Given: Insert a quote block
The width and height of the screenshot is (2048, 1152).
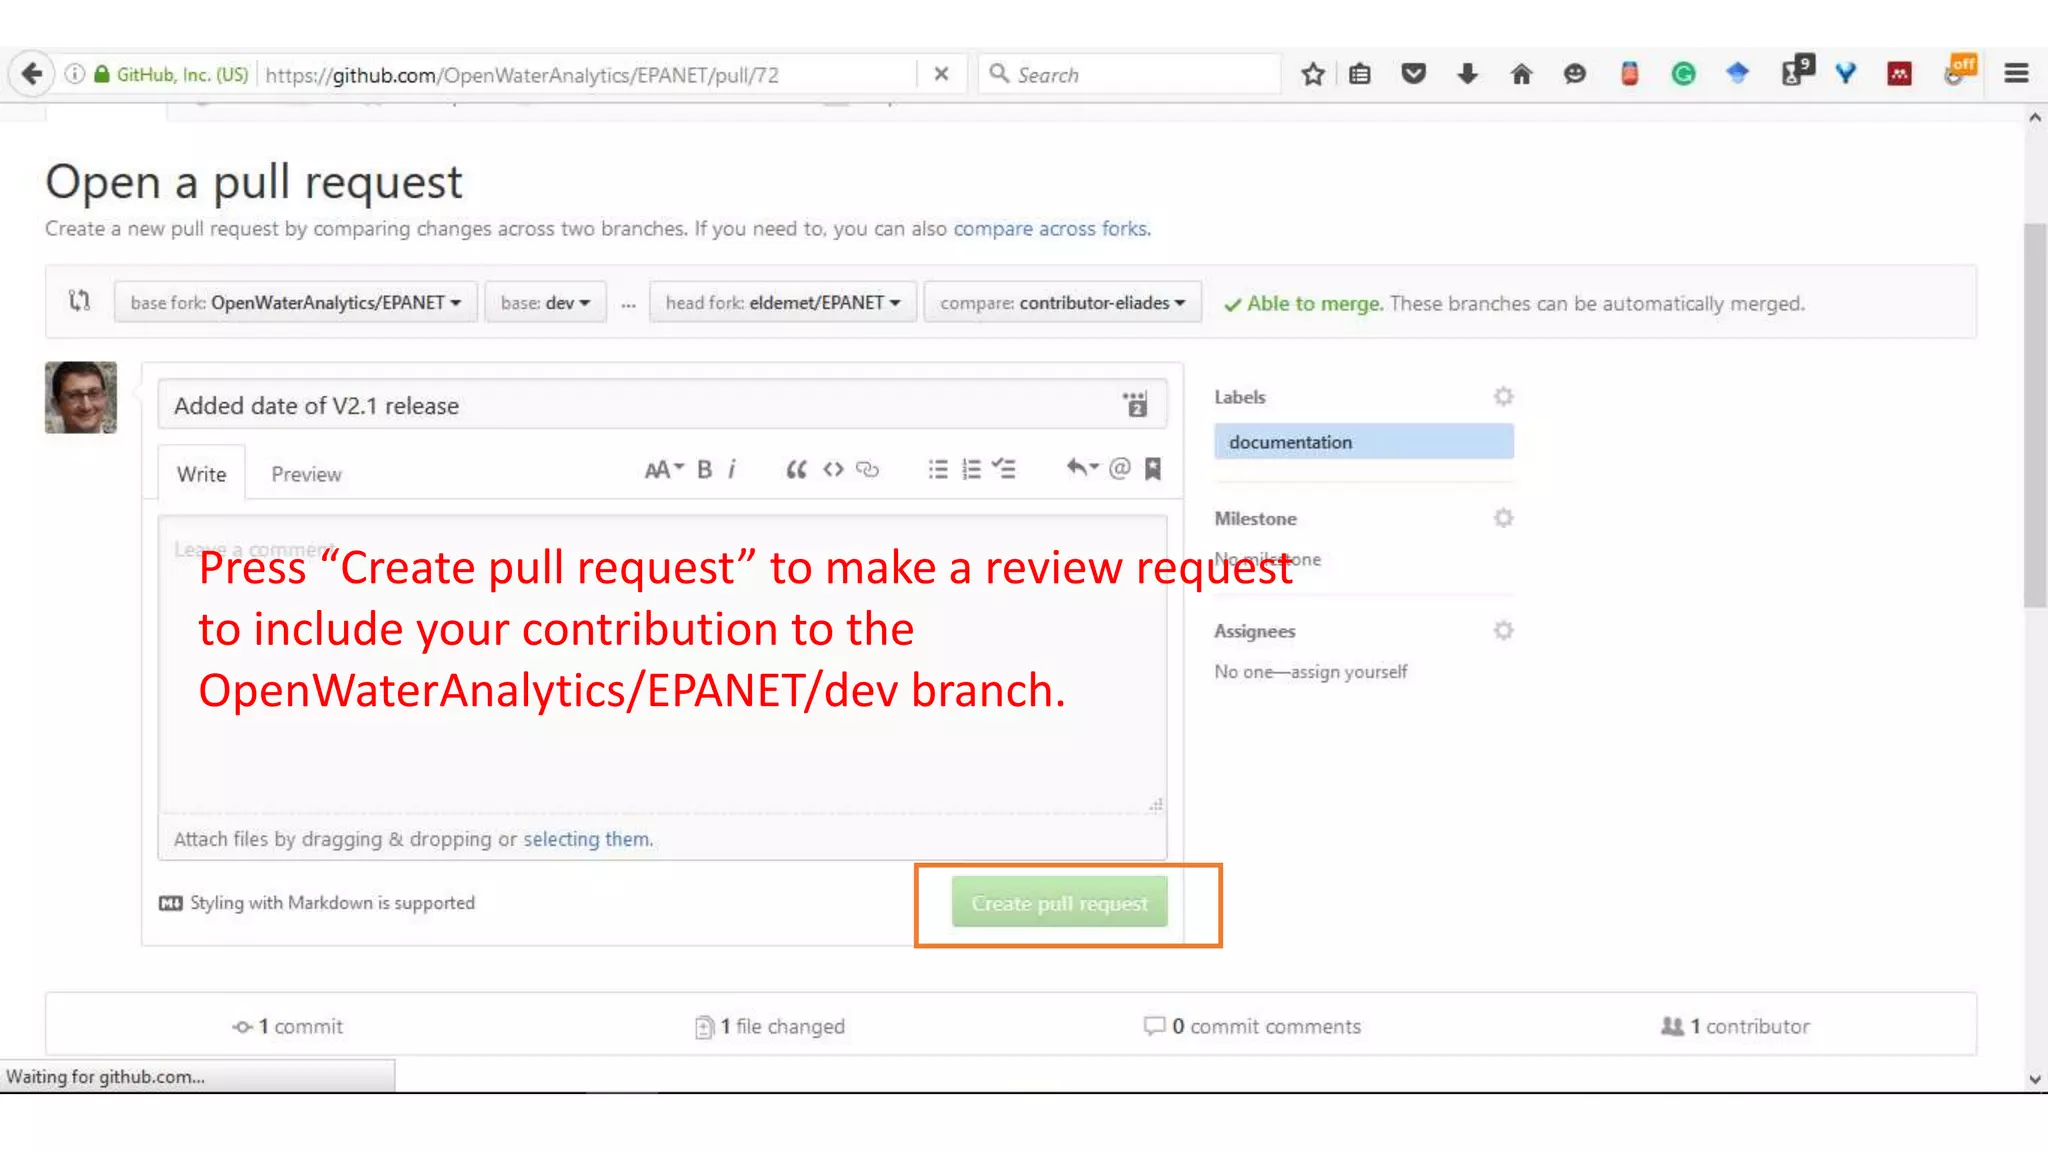Looking at the screenshot, I should point(796,469).
